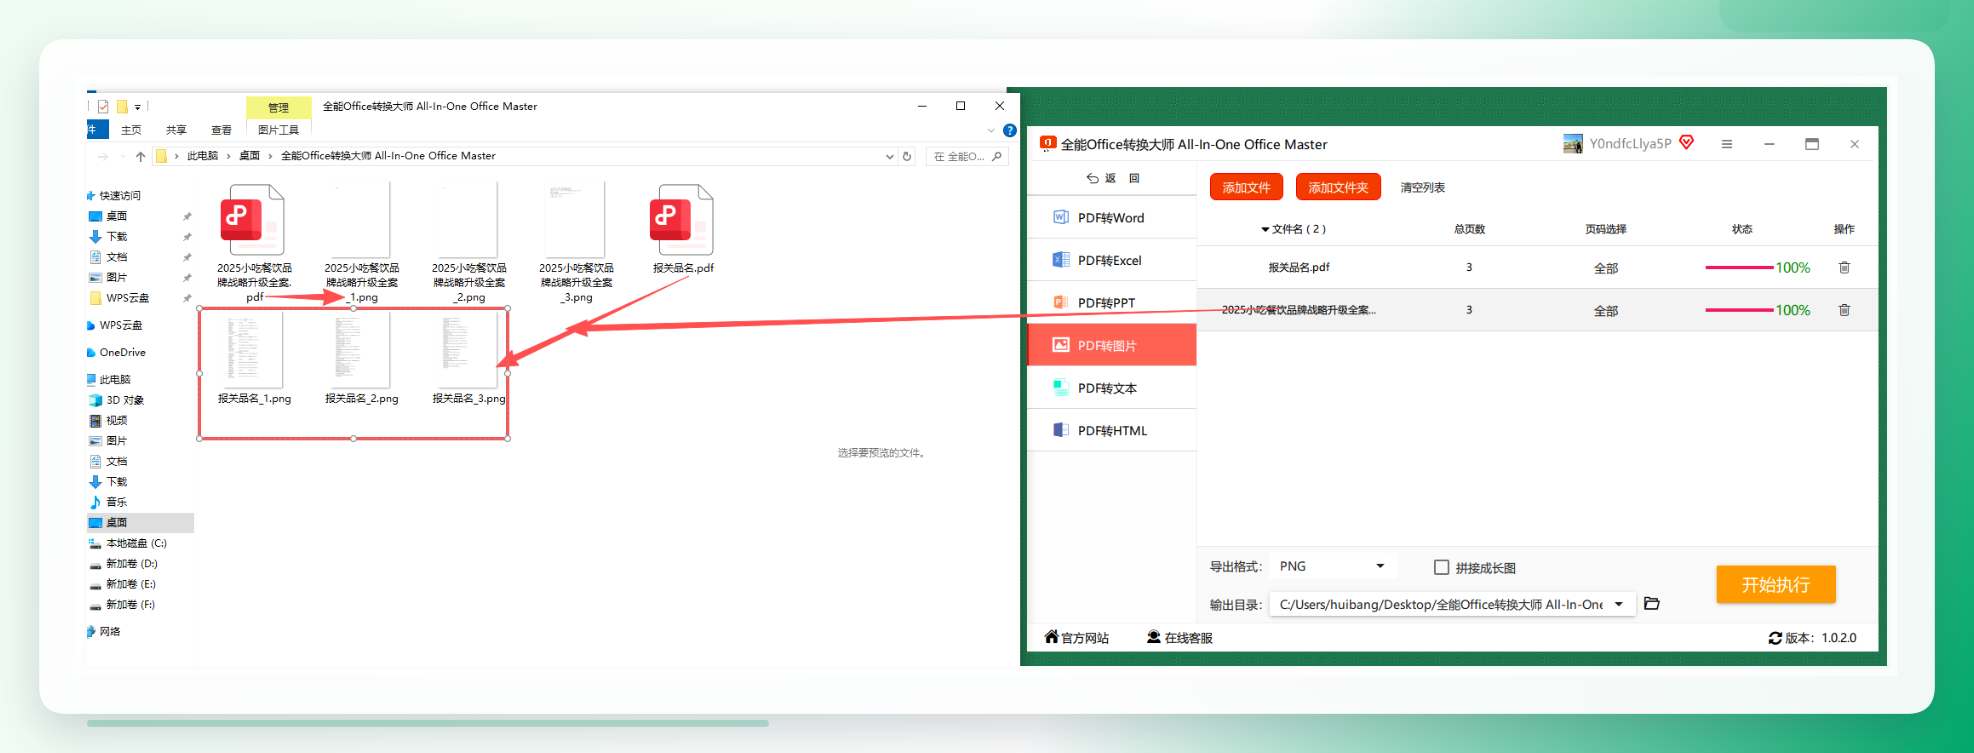Switch to PDF转HTML conversion
The width and height of the screenshot is (1974, 753).
1111,430
